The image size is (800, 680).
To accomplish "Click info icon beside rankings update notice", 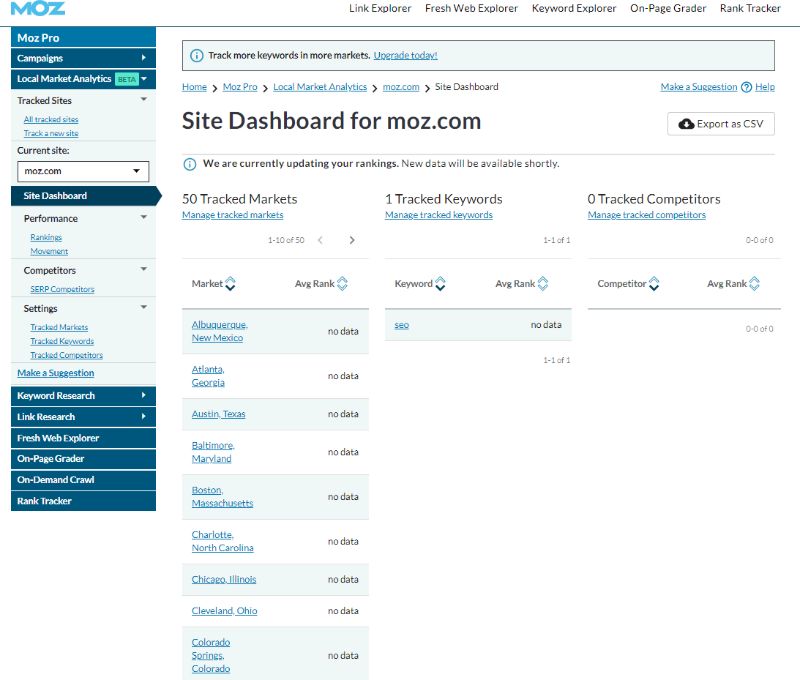I will (189, 164).
